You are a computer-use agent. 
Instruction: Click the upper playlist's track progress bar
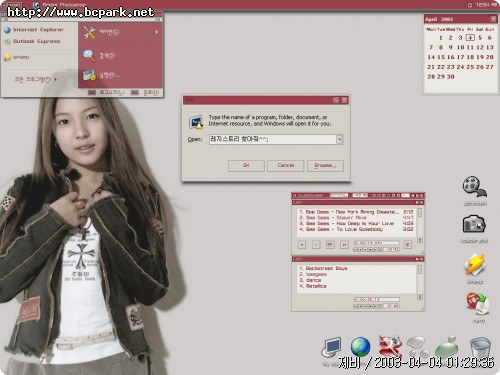pyautogui.click(x=377, y=243)
